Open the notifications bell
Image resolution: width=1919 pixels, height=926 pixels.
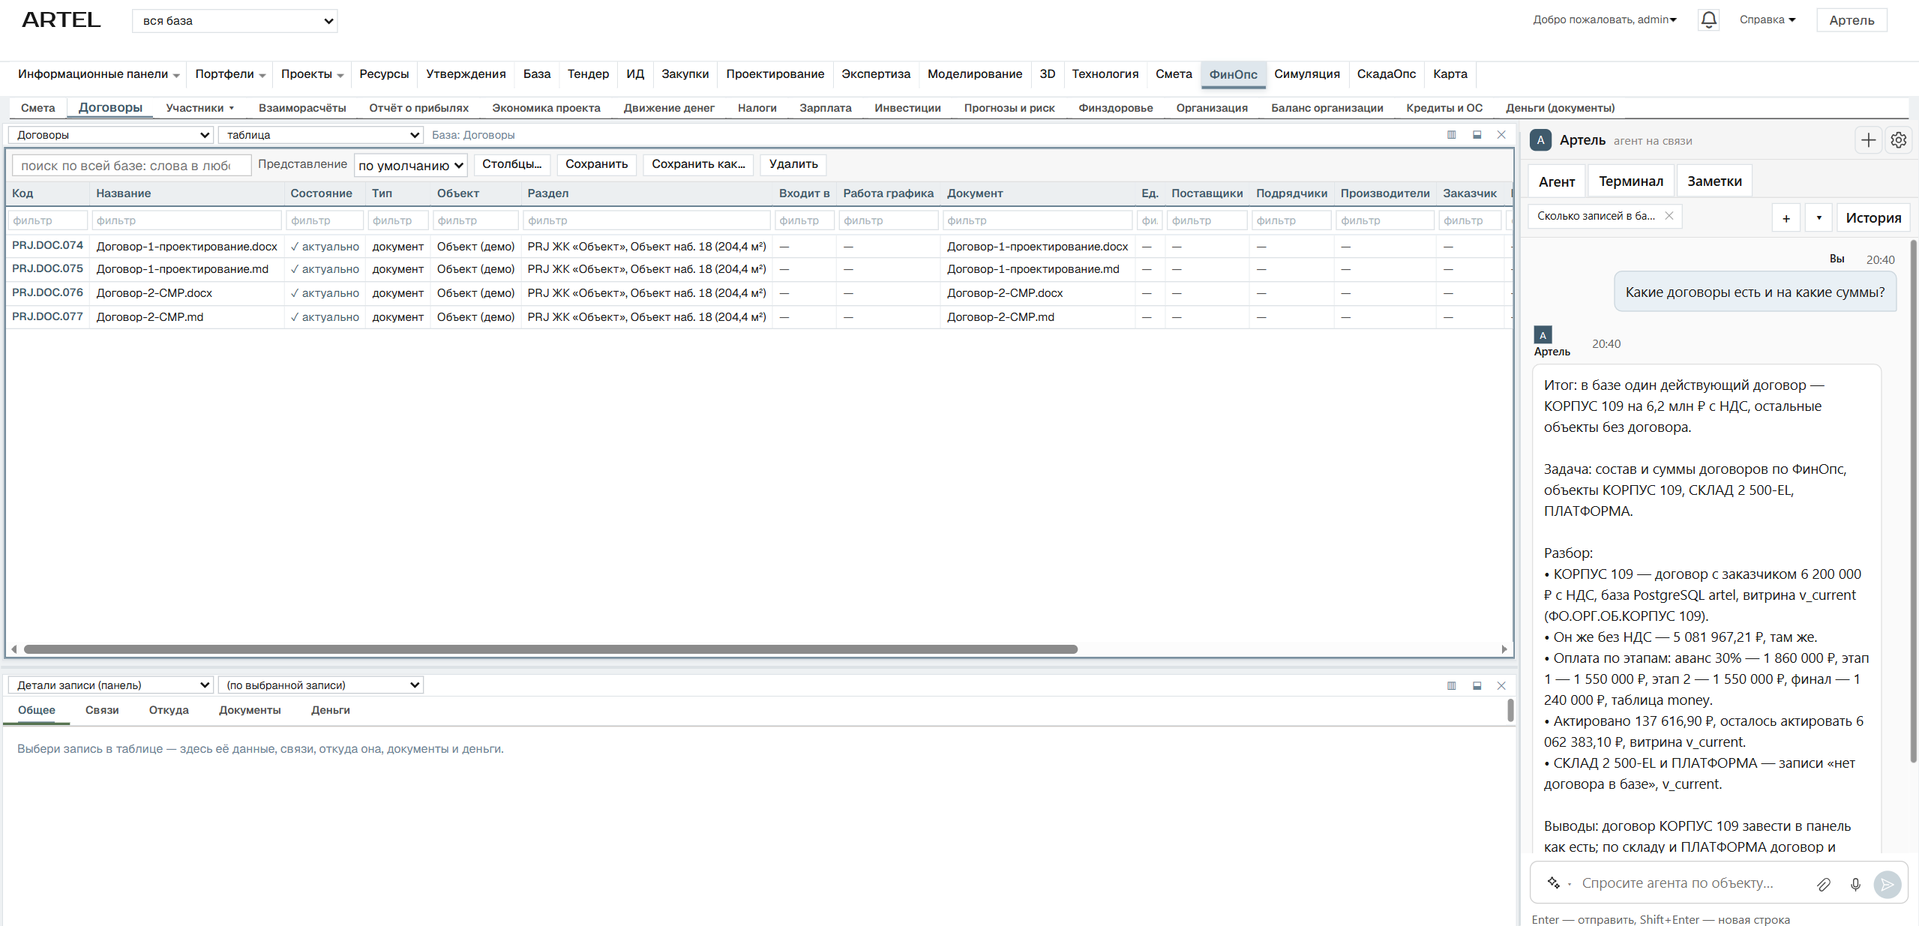tap(1708, 20)
